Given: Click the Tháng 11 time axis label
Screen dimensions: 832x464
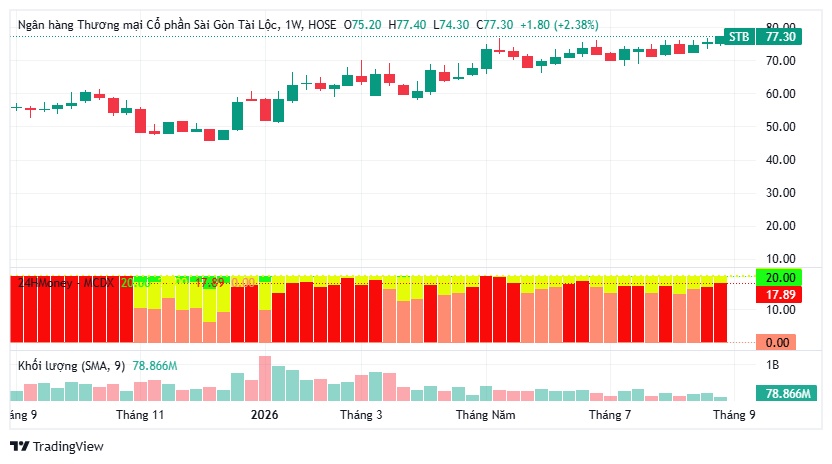Looking at the screenshot, I should tap(140, 415).
